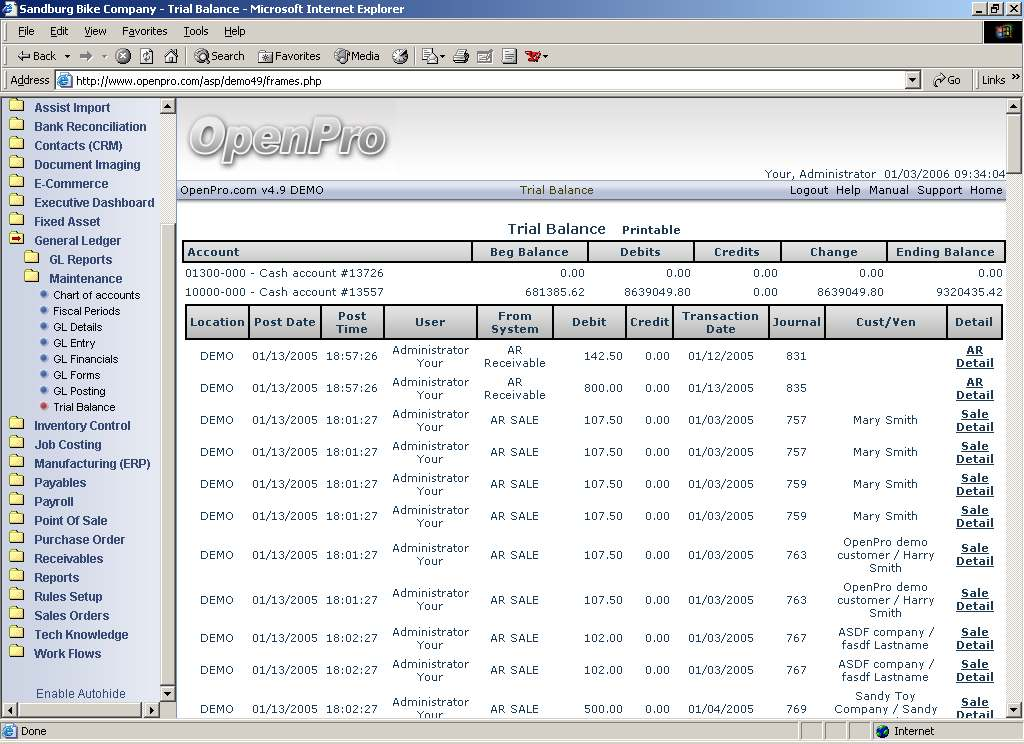Viewport: 1024px width, 744px height.
Task: Open the Favorites toolbar button
Action: [289, 56]
